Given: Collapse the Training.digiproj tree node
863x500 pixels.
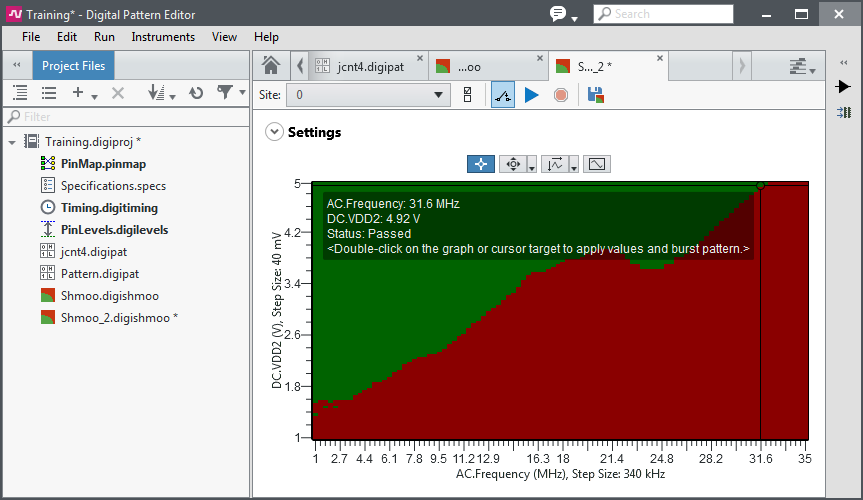Looking at the screenshot, I should [12, 143].
